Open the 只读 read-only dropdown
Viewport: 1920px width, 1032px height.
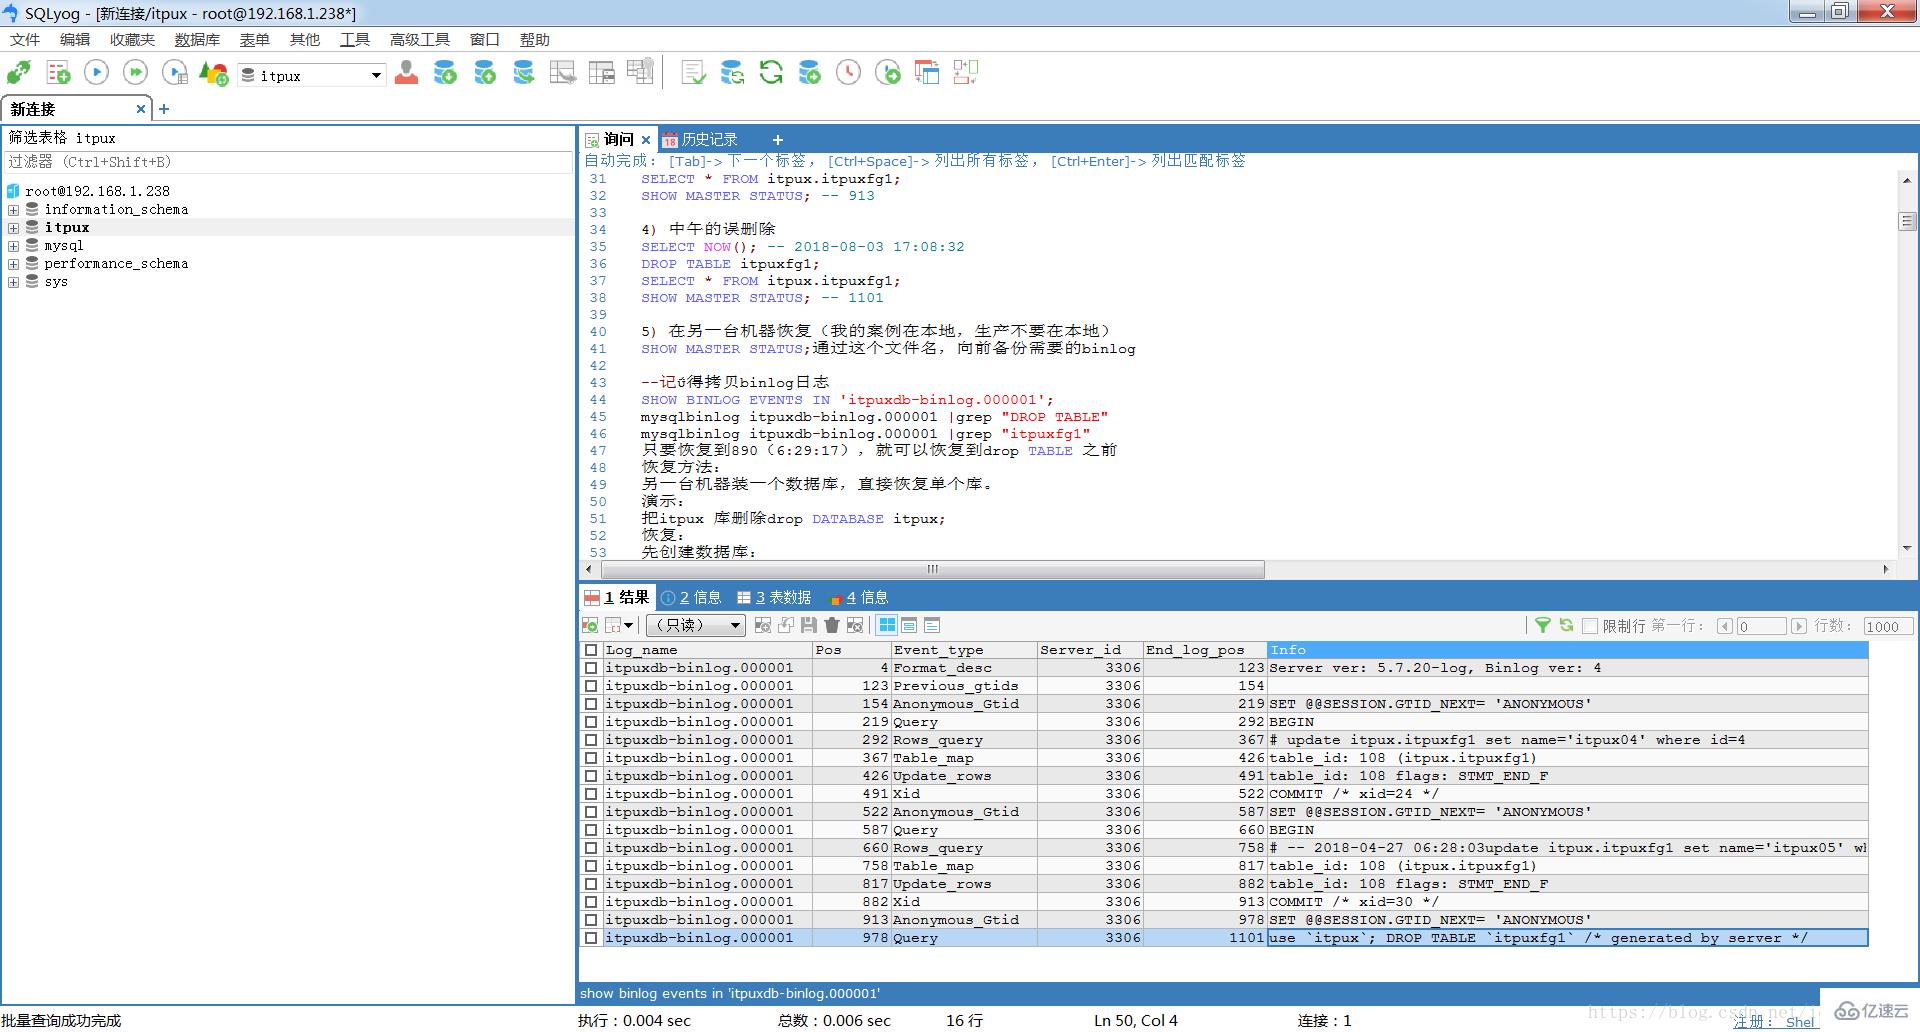click(x=696, y=625)
